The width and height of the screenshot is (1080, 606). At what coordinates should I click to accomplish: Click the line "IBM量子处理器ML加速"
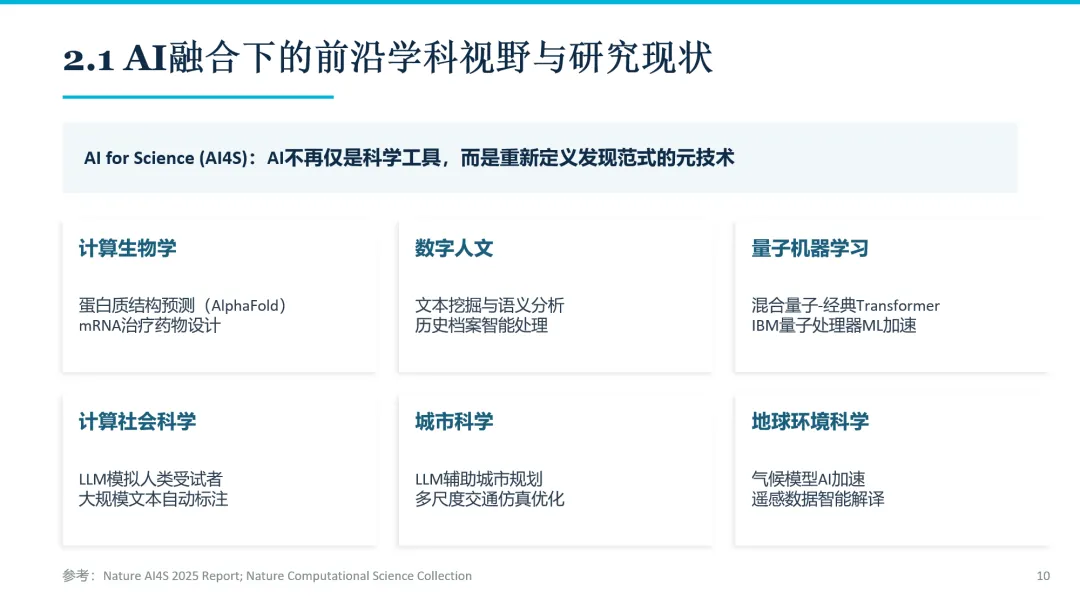pyautogui.click(x=834, y=326)
